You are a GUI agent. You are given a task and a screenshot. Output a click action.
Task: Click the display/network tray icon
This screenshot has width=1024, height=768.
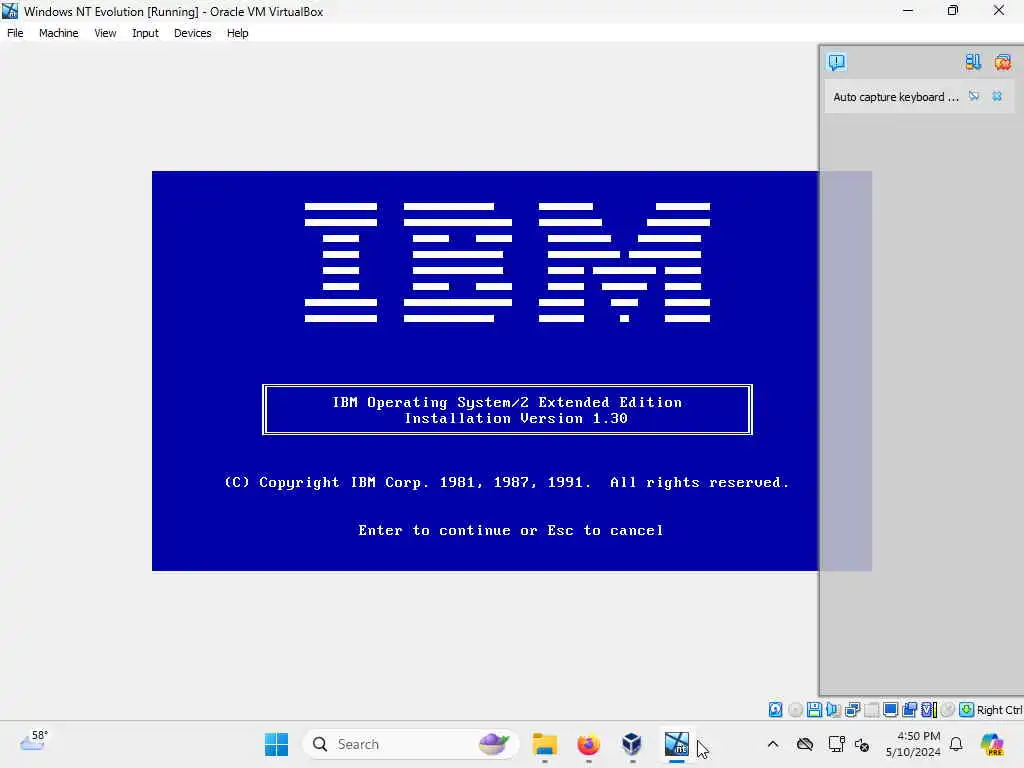pyautogui.click(x=837, y=744)
